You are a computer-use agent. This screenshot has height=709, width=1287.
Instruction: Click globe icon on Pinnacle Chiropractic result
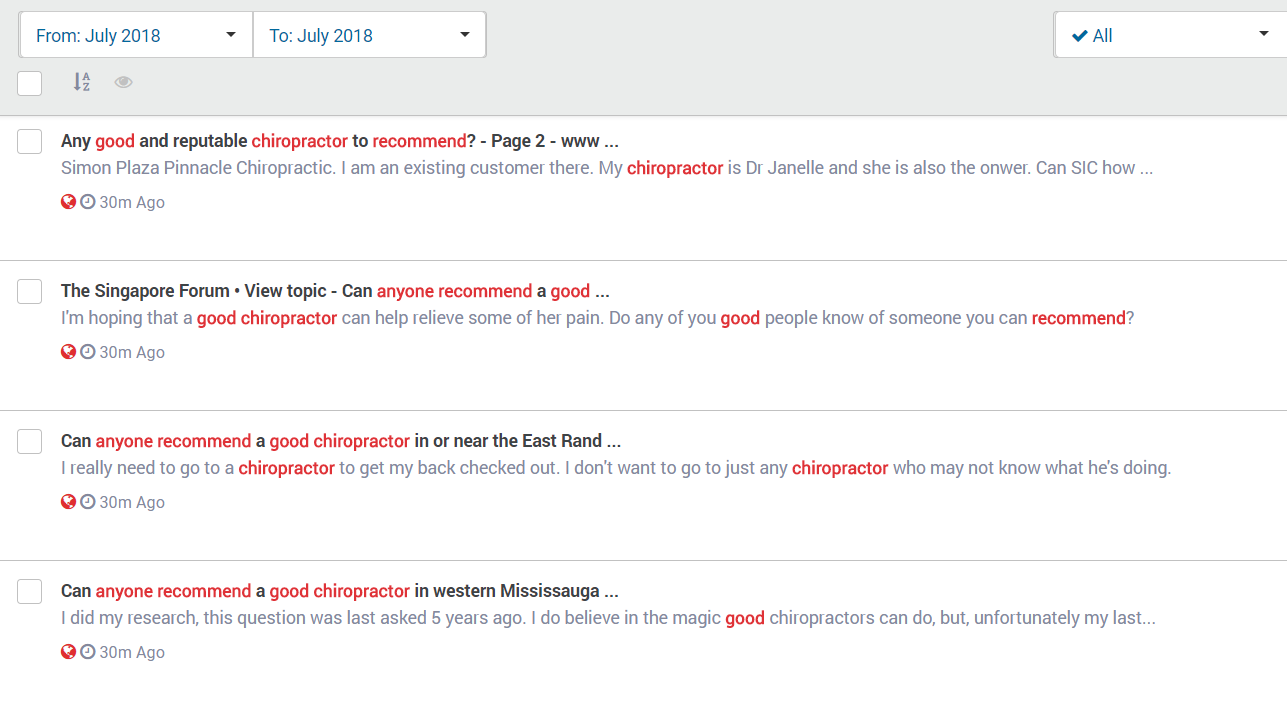pyautogui.click(x=68, y=202)
